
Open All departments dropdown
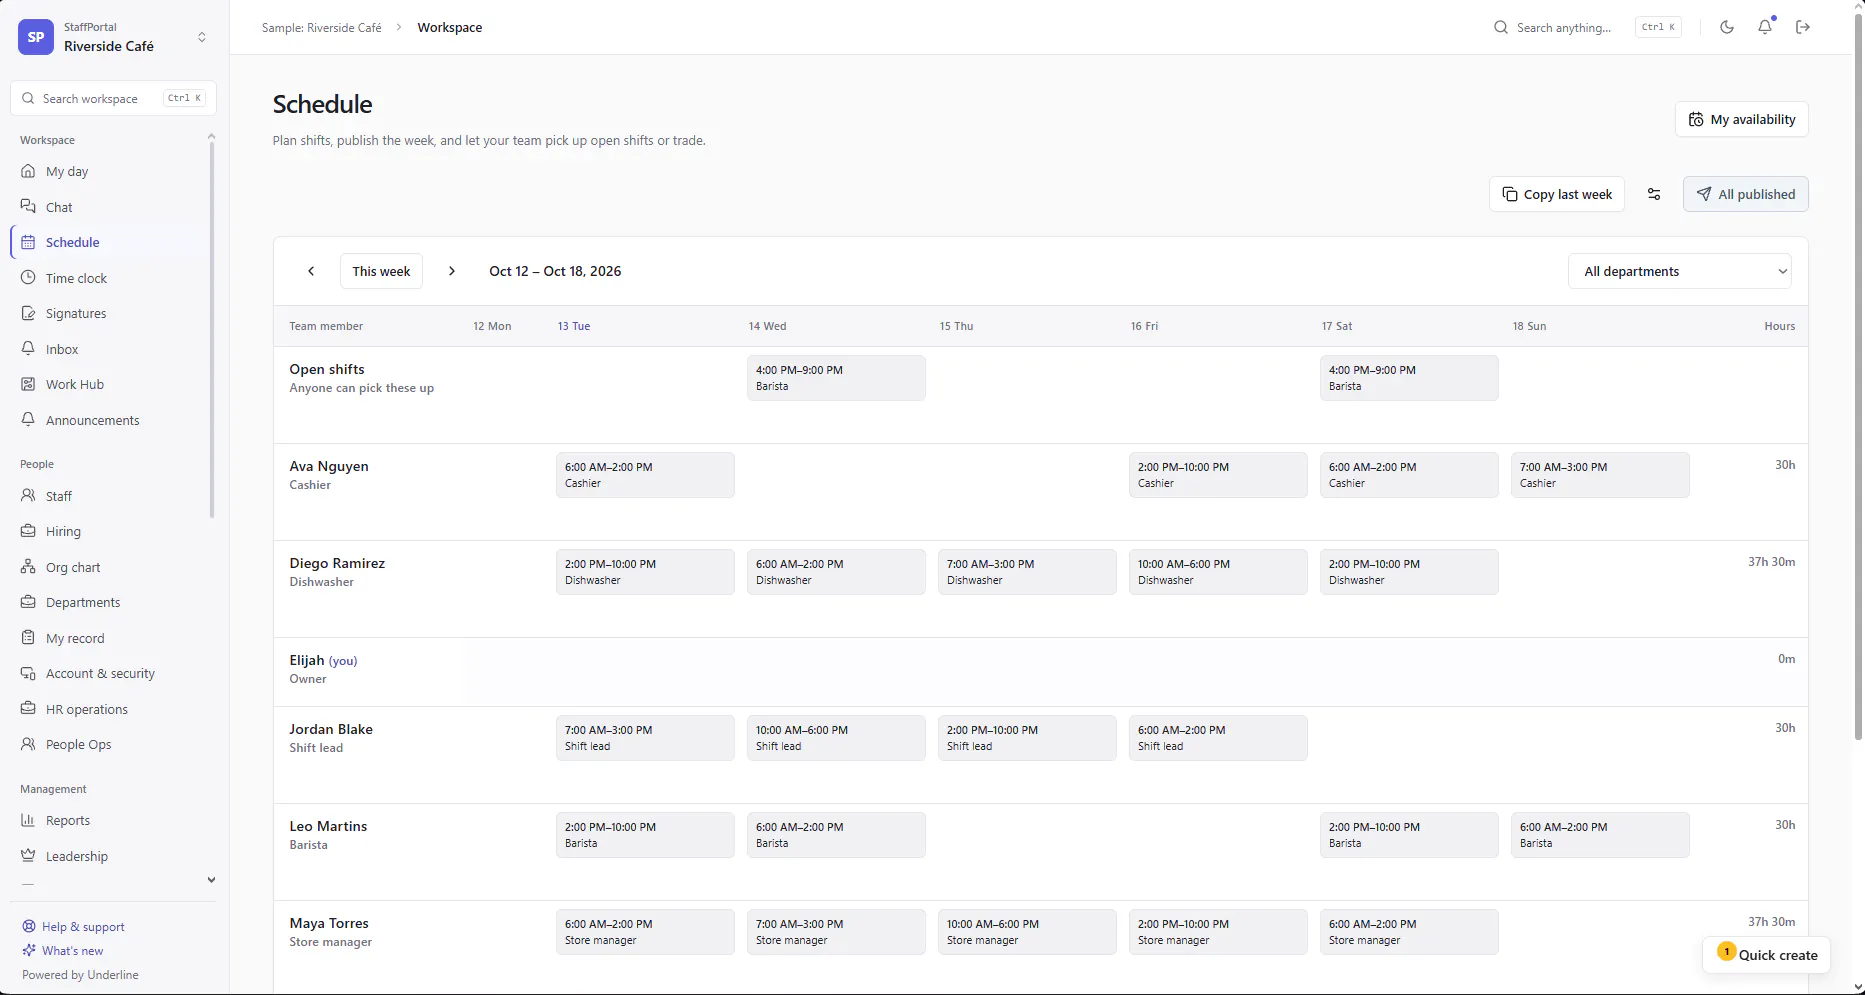click(1680, 271)
